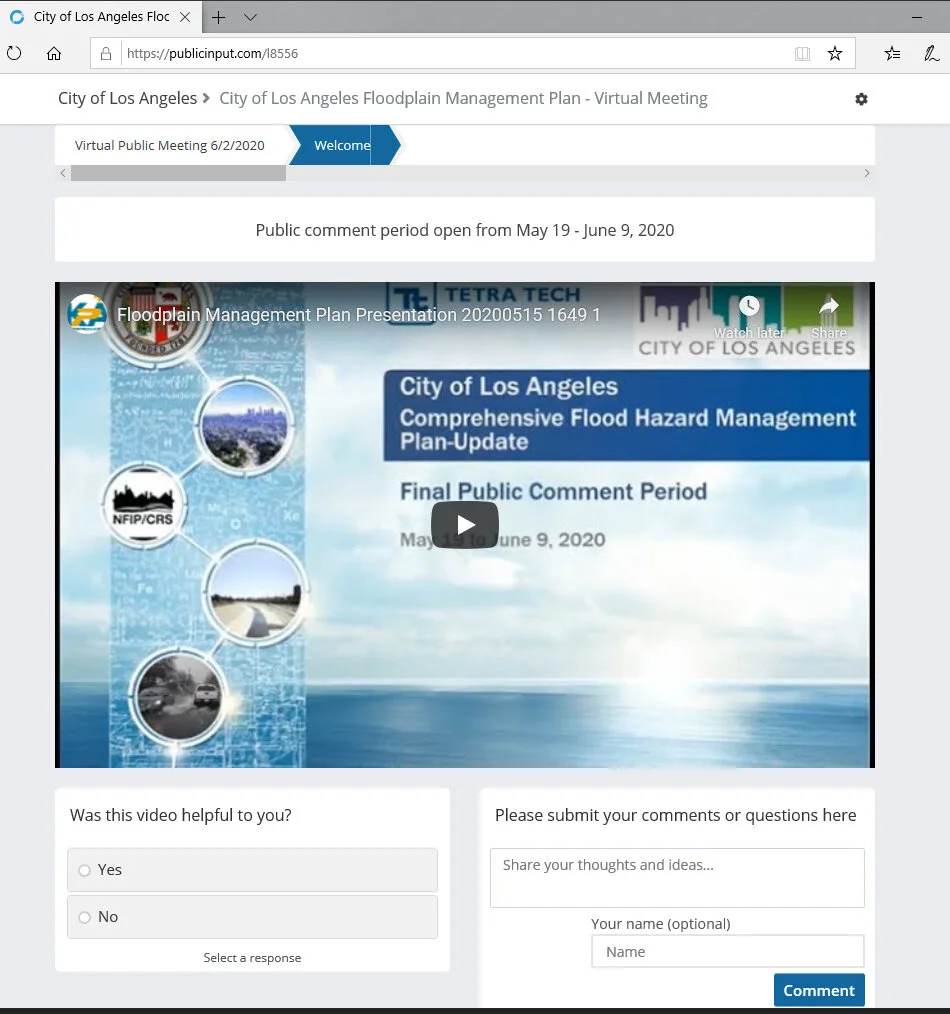Click the step bar right scroll arrow
The image size is (950, 1014).
point(867,173)
